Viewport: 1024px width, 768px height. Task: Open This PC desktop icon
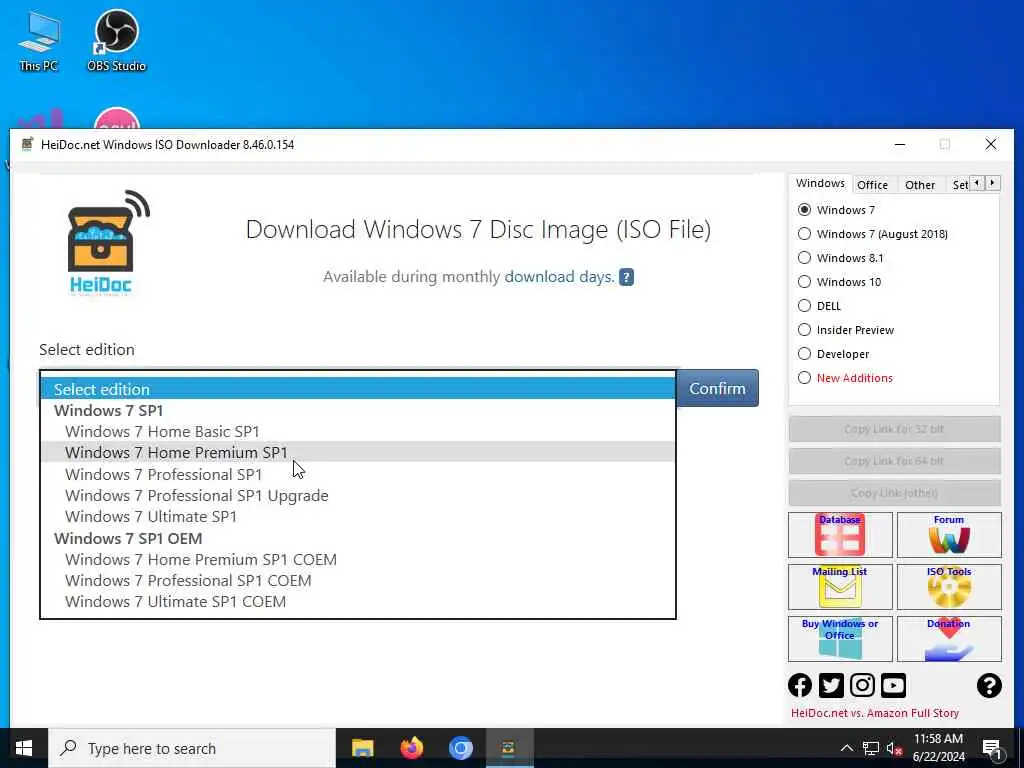point(39,41)
